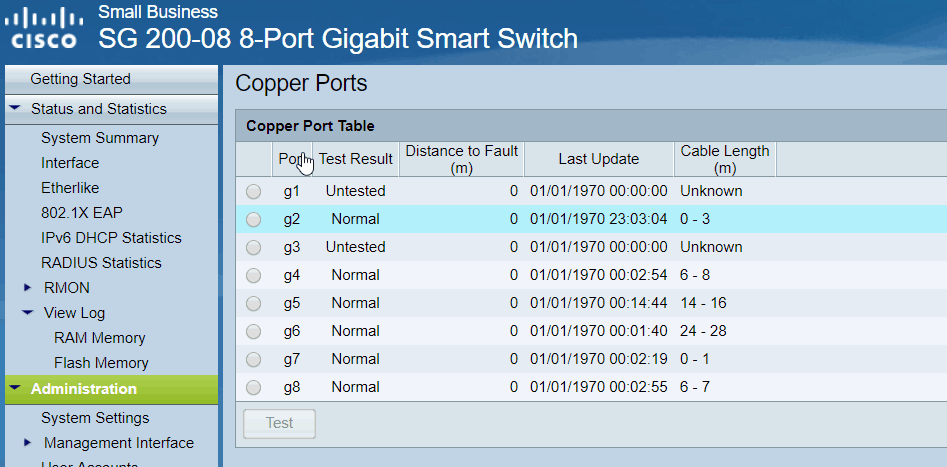947x467 pixels.
Task: Collapse the Status and Statistics section
Action: 15,109
